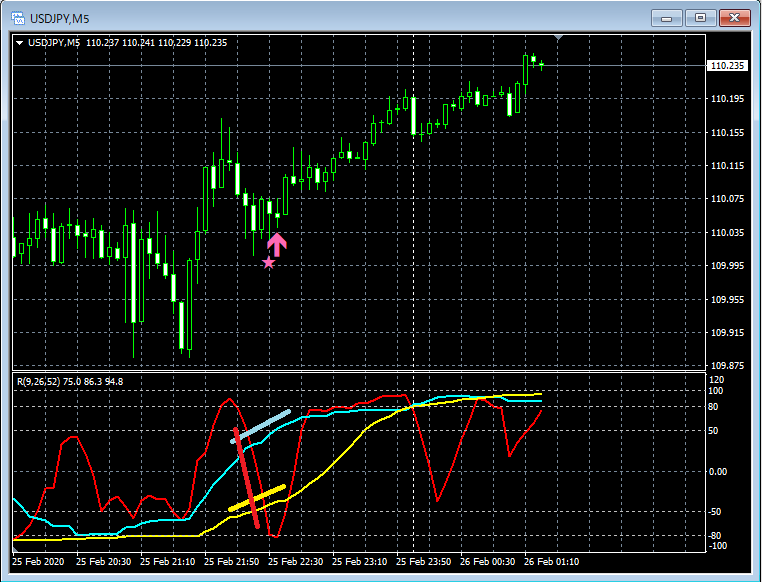Select the pink up-arrow signal on chart
The height and width of the screenshot is (582, 763).
(277, 245)
